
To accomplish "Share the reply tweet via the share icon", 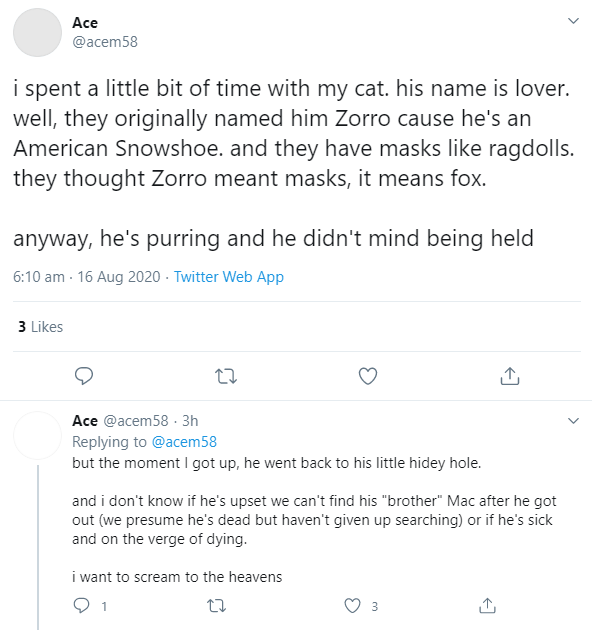I will (487, 605).
